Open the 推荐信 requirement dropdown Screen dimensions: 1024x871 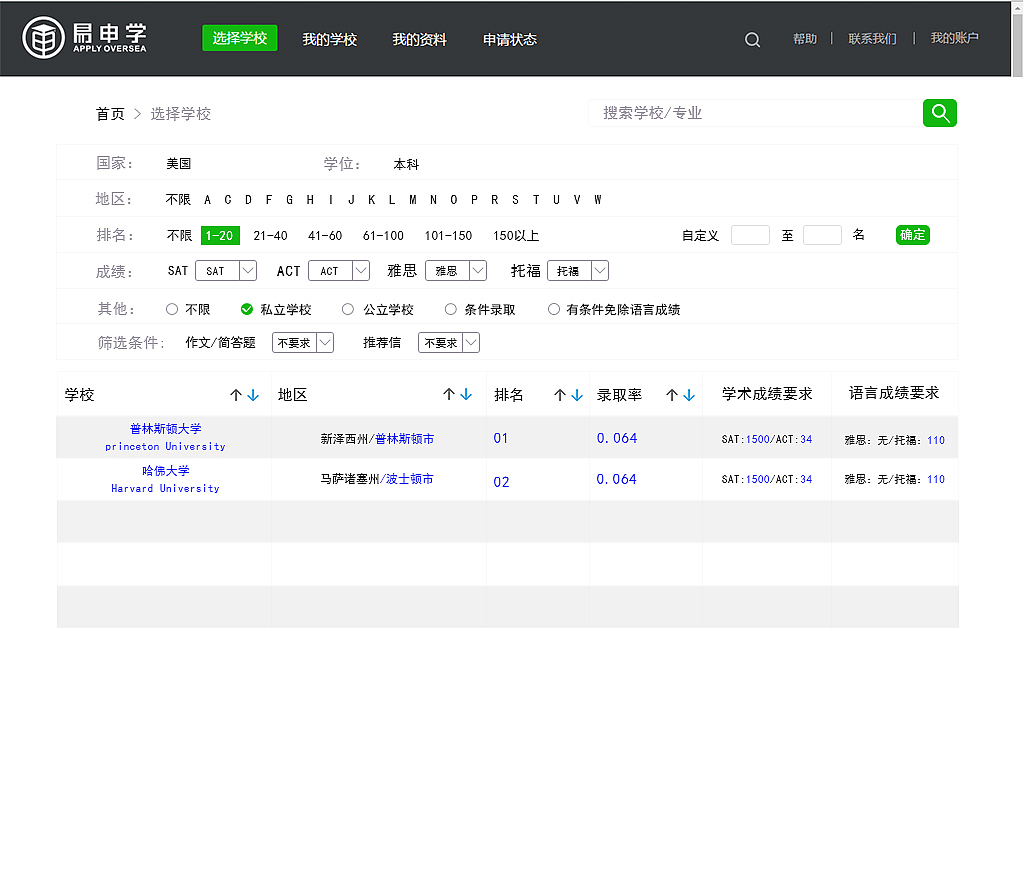point(449,342)
